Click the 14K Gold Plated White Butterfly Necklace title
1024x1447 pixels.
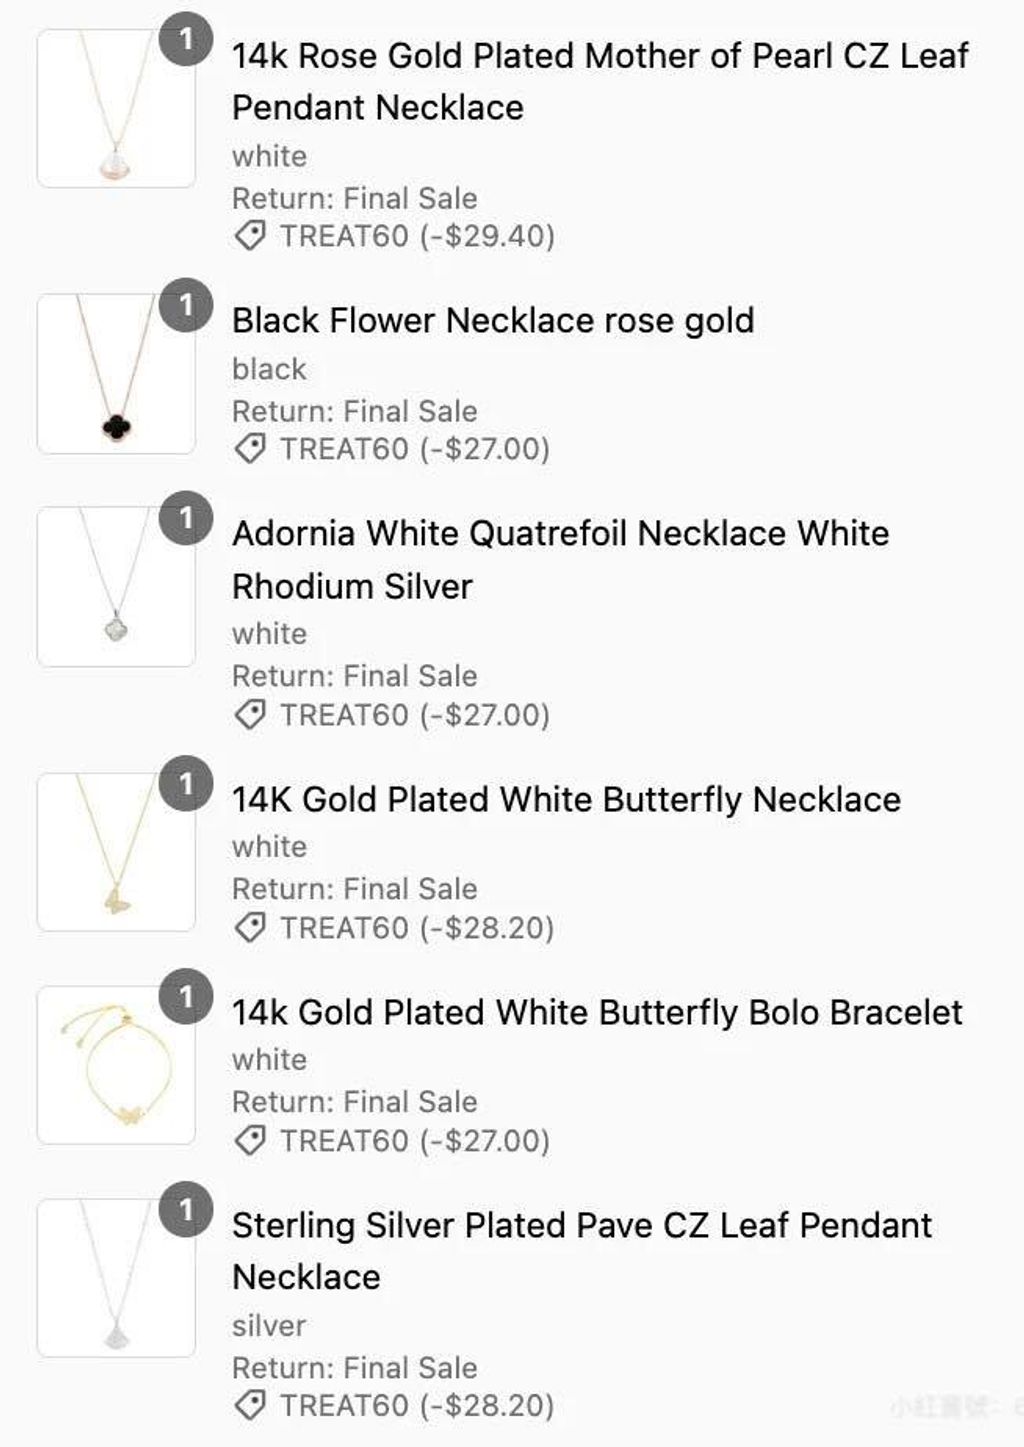(566, 800)
